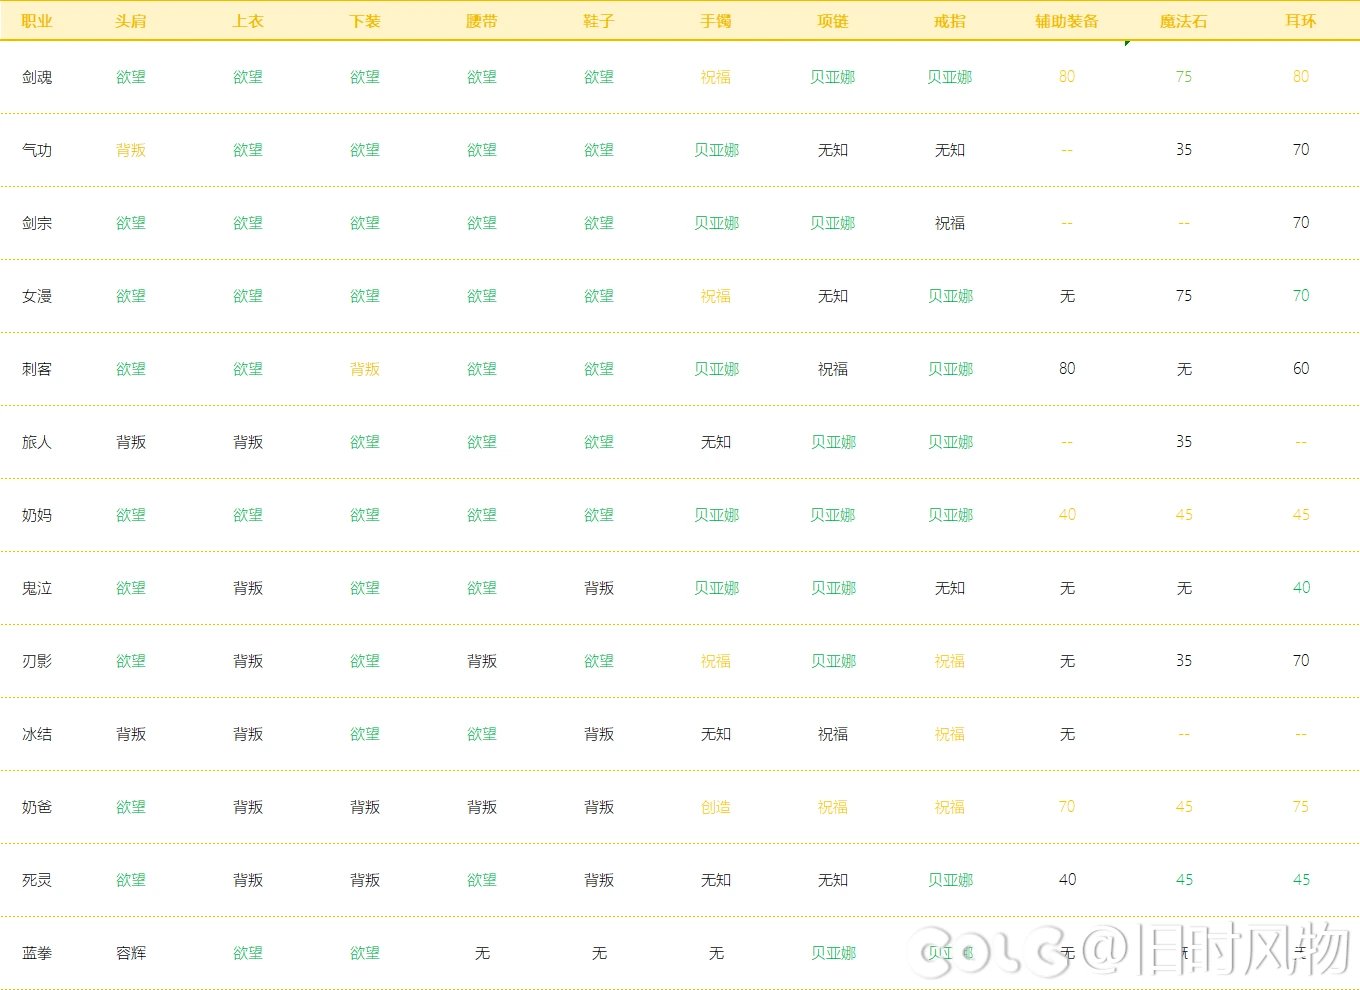Select the 腰带 背叛 cell for 刃影
The width and height of the screenshot is (1360, 990).
coord(482,661)
